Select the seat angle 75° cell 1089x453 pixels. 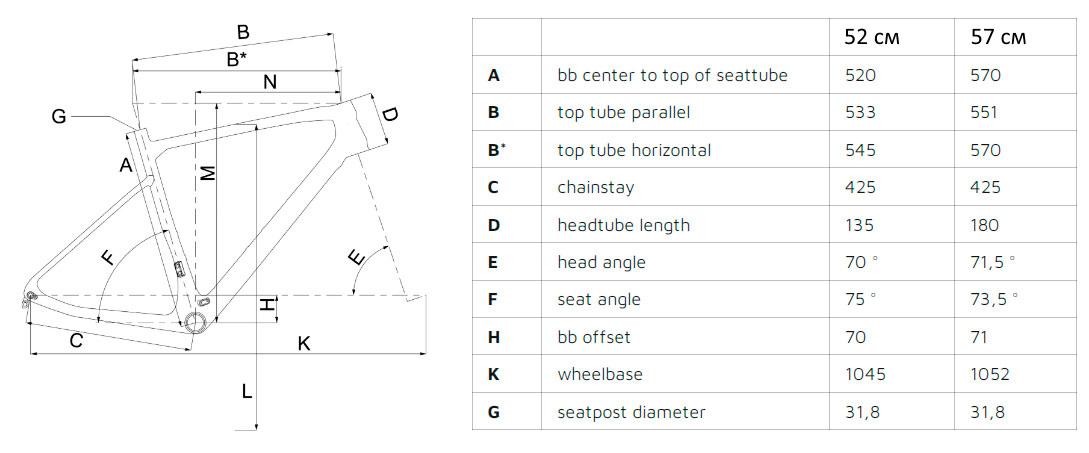click(x=861, y=299)
